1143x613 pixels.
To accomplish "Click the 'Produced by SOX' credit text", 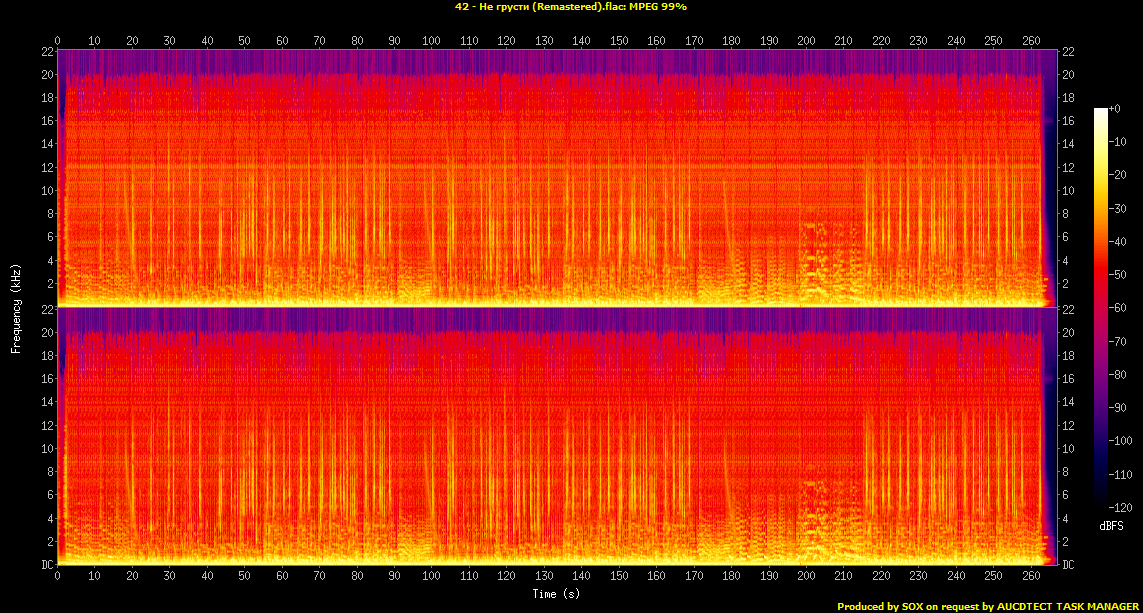I will tap(987, 606).
